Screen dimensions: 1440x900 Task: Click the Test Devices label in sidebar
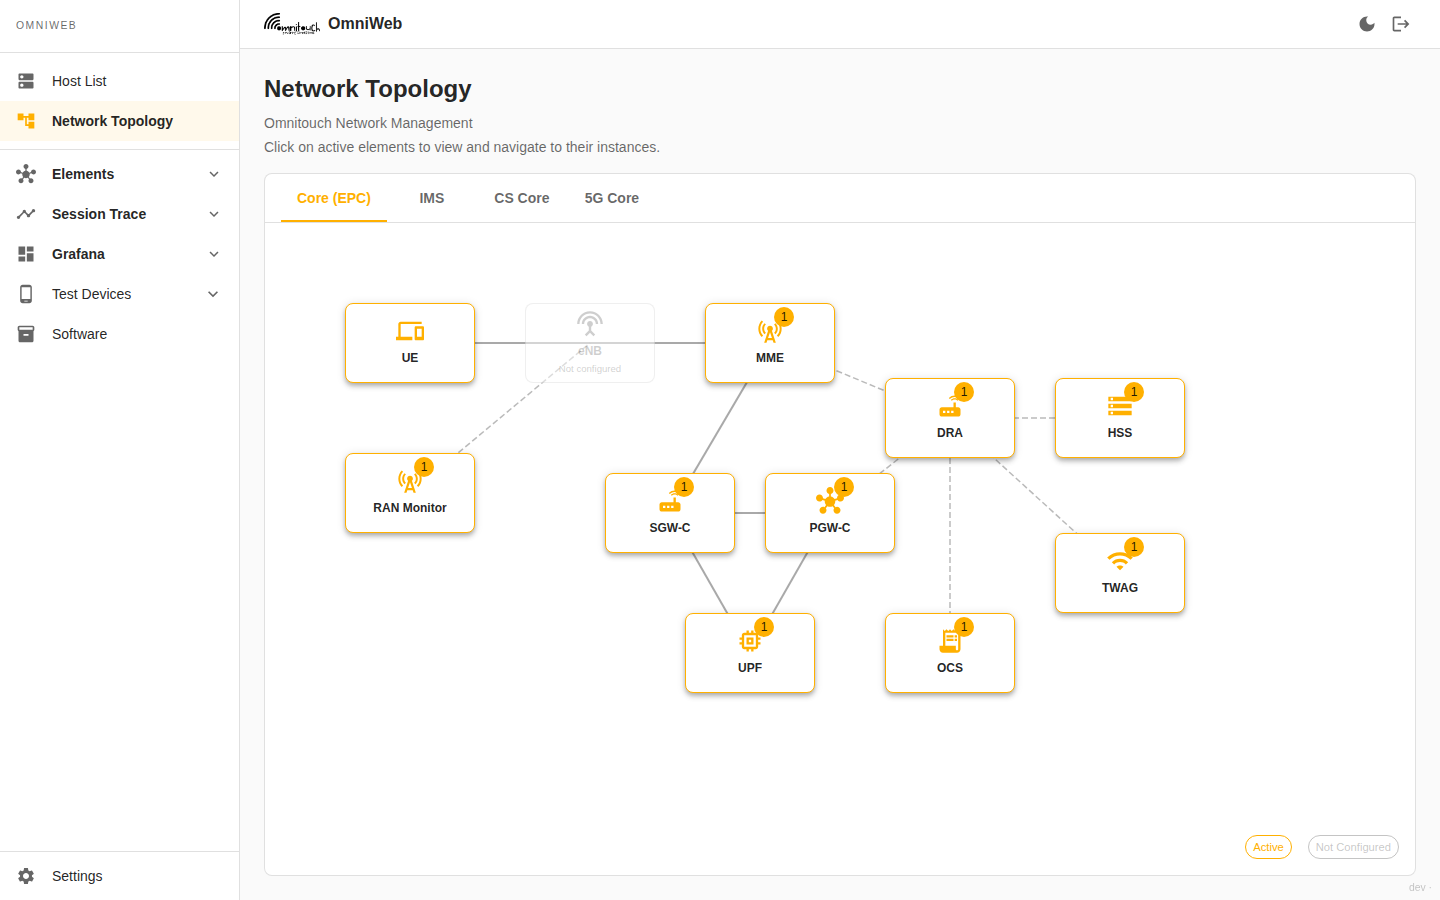click(x=92, y=294)
